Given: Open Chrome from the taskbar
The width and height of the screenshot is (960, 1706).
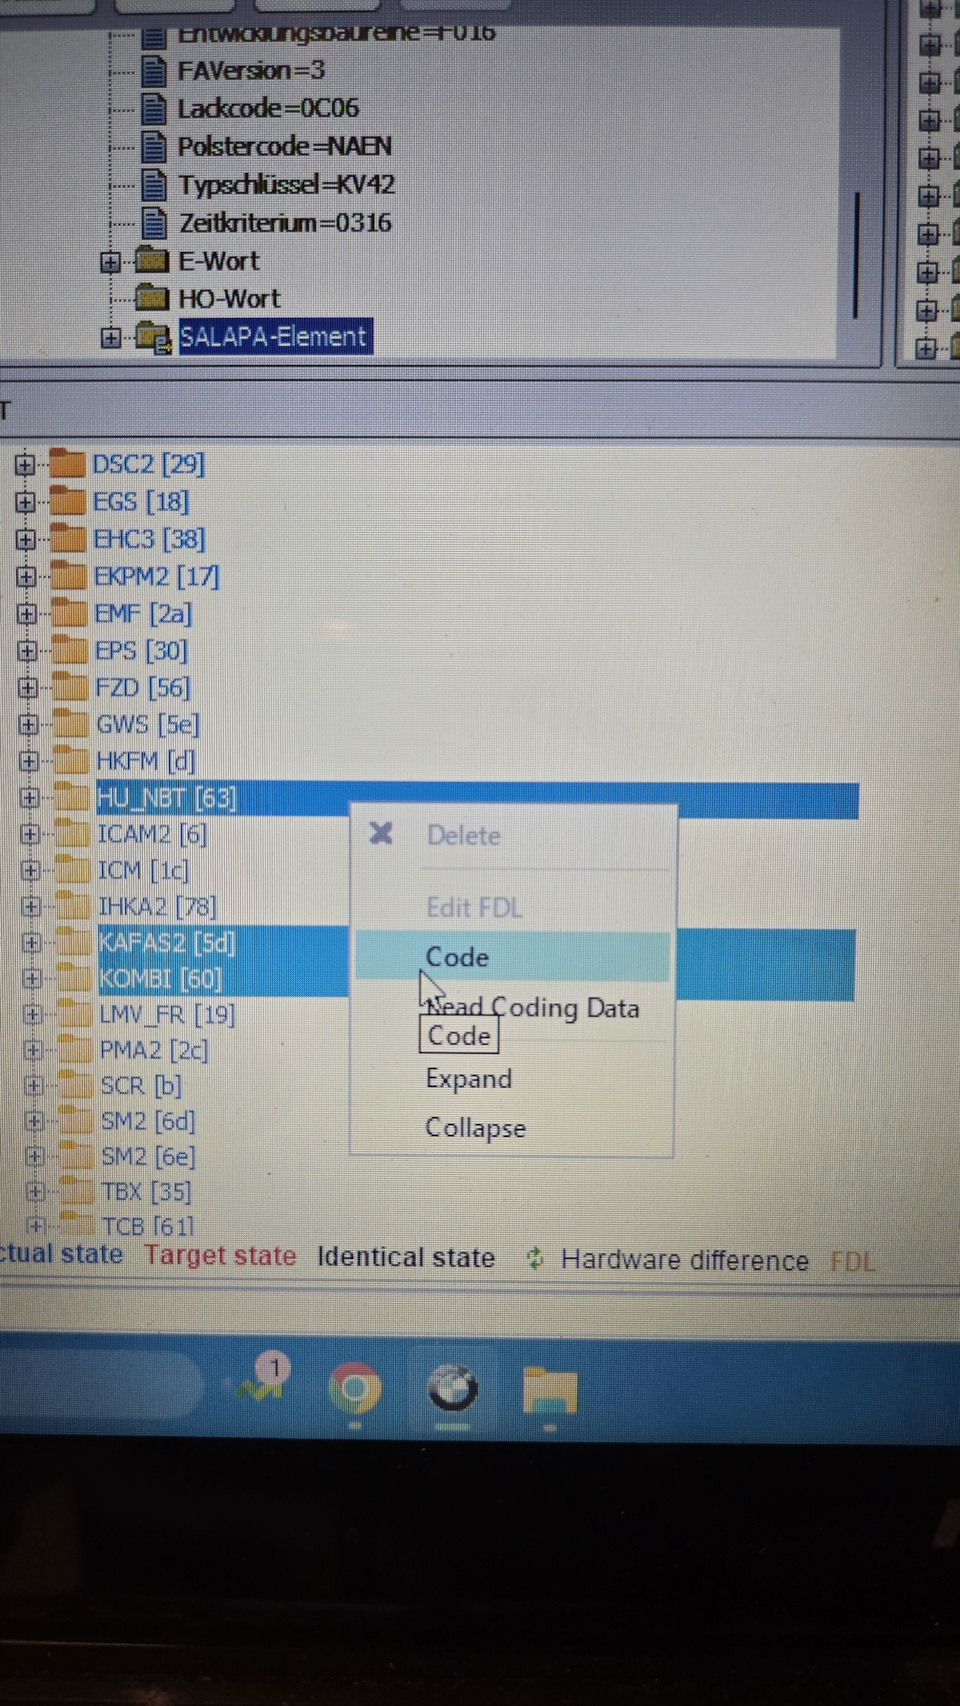Looking at the screenshot, I should coord(355,1388).
